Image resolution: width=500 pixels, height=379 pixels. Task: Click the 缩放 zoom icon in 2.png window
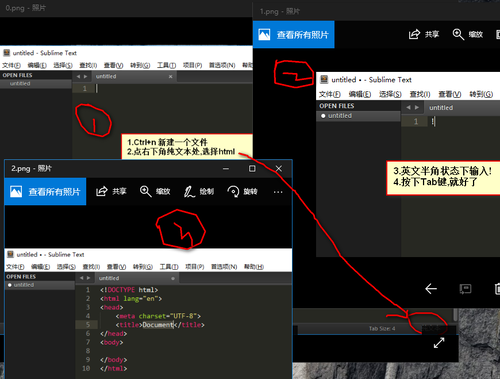pos(145,191)
